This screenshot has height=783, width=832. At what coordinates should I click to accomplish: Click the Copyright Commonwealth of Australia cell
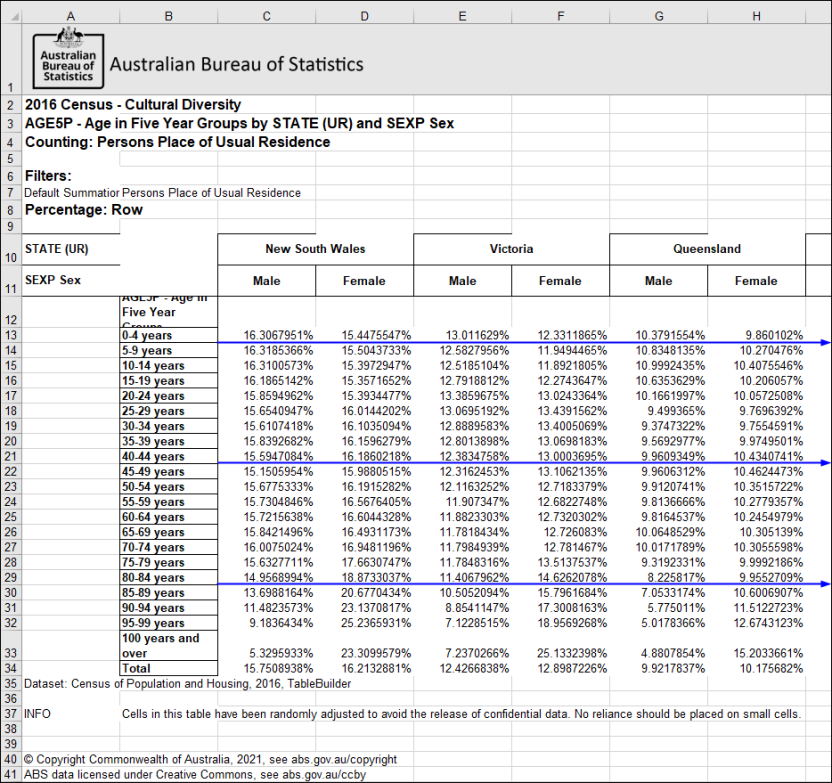tap(211, 759)
